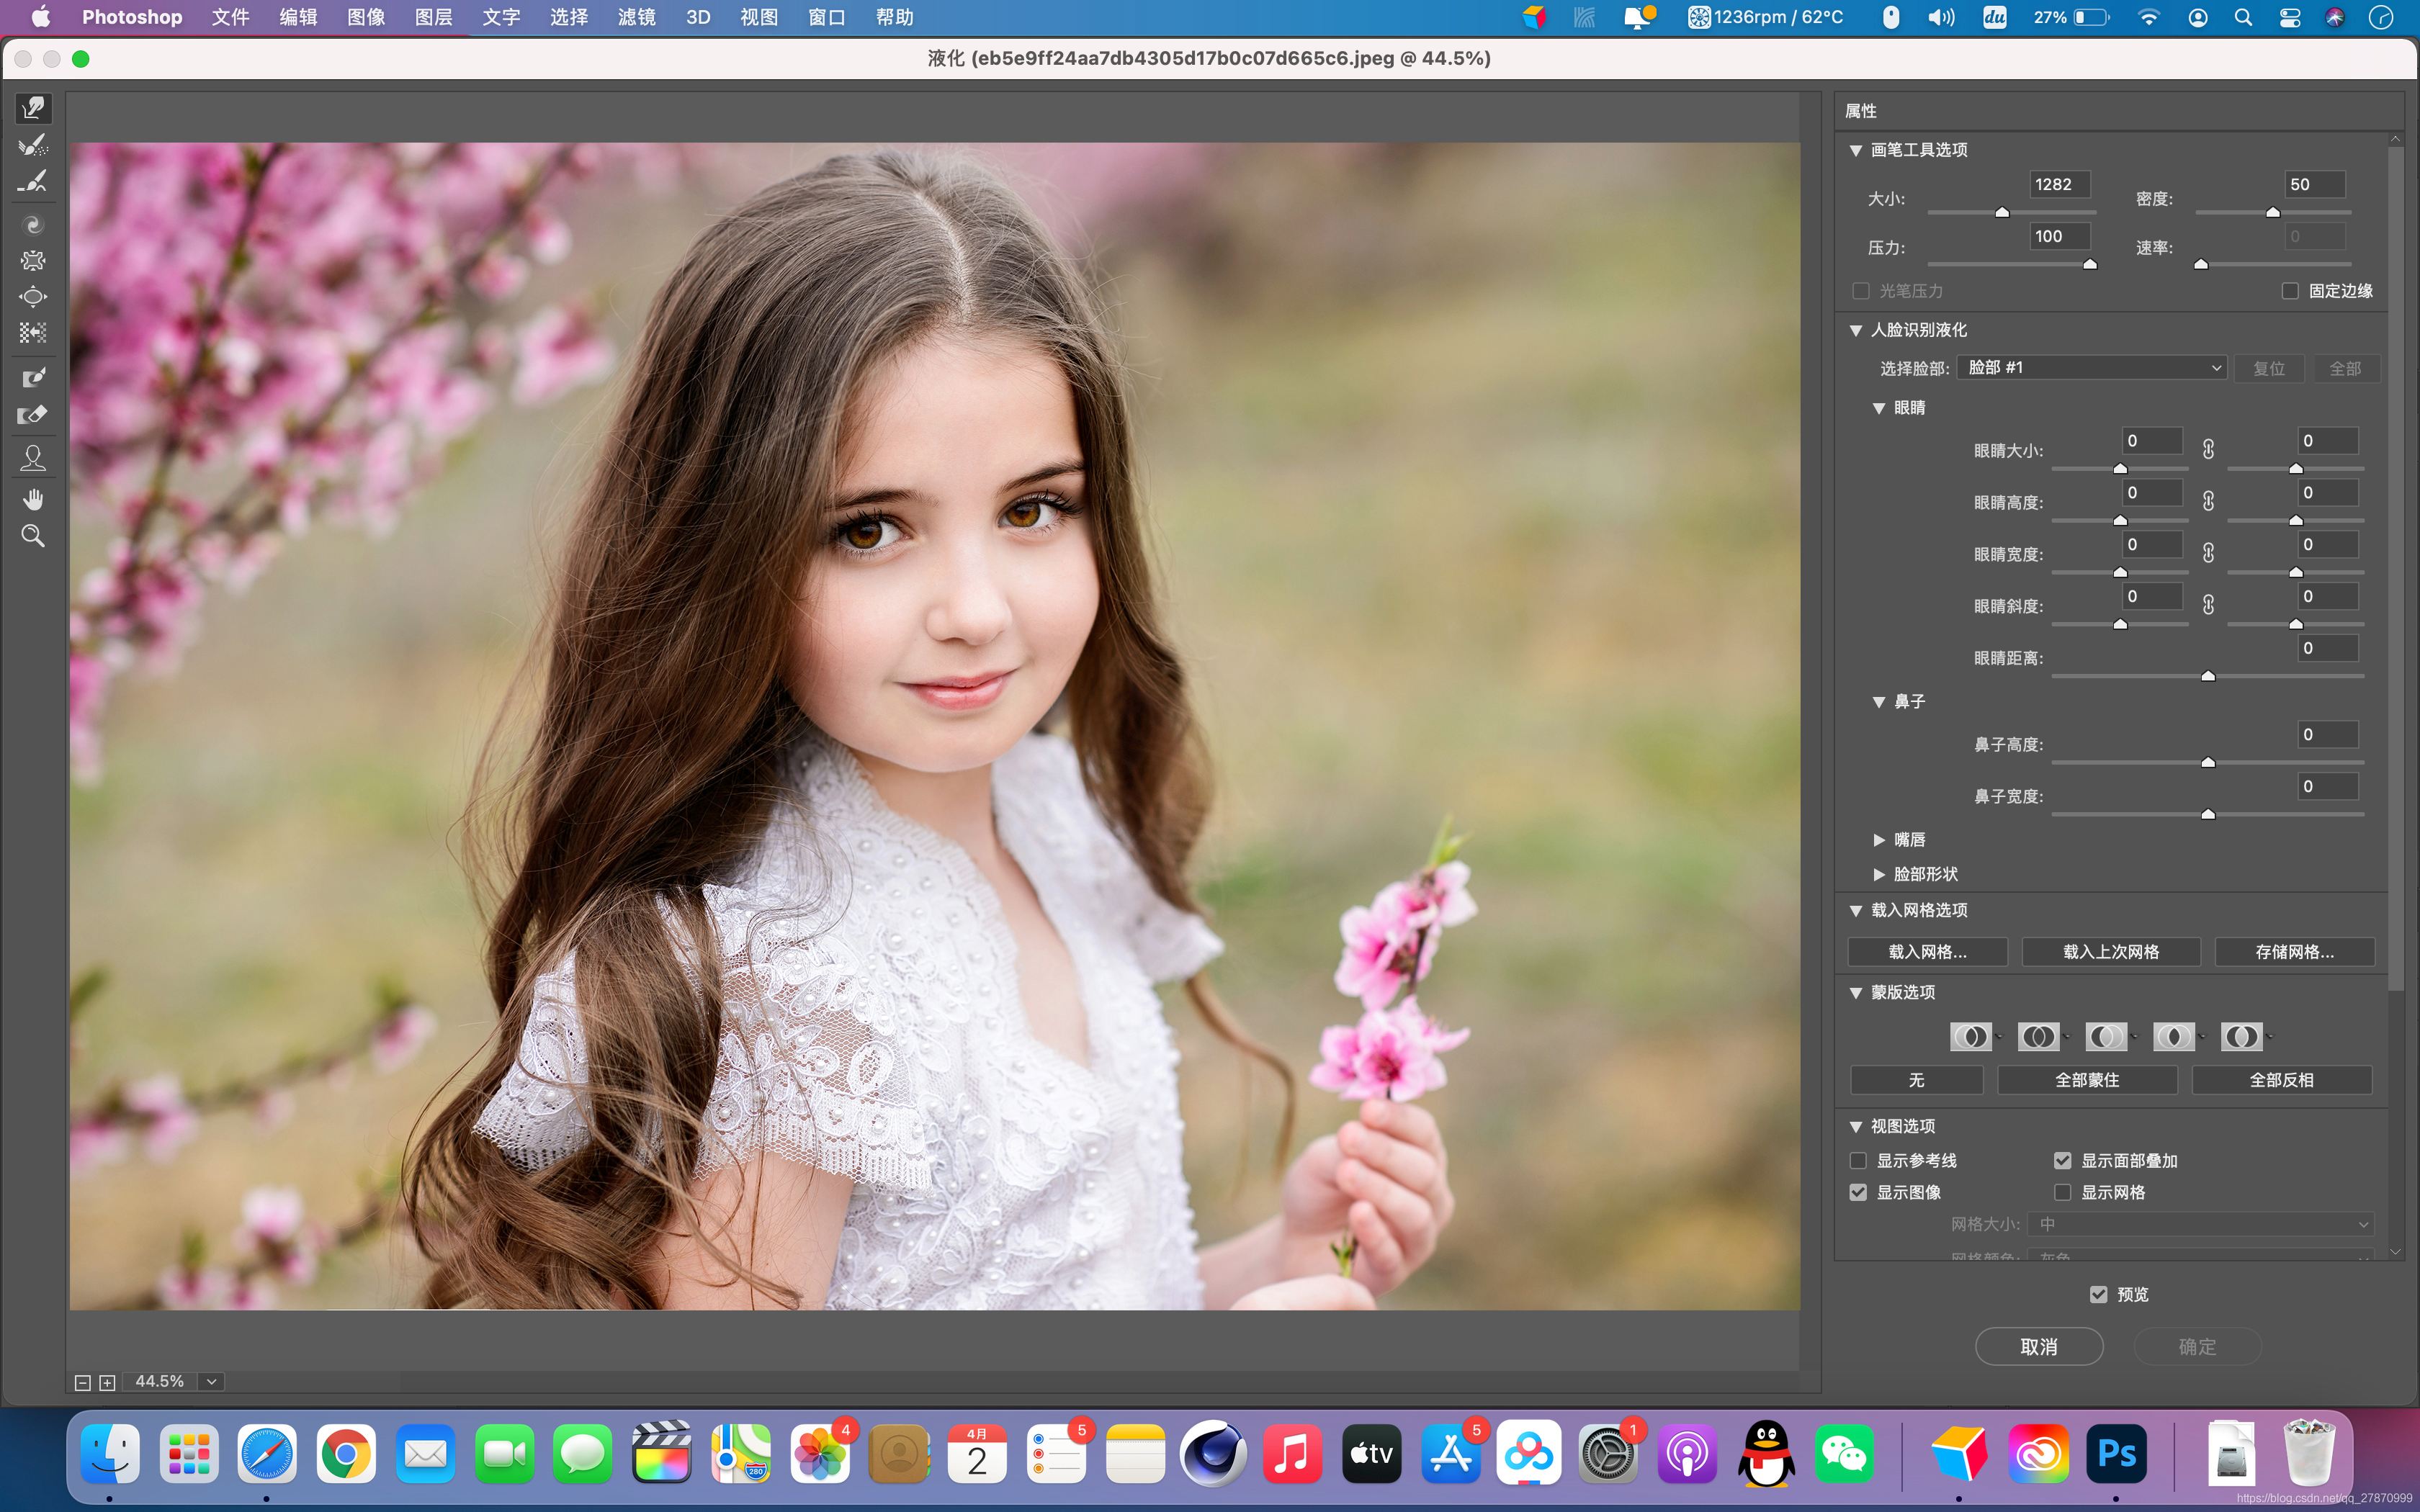The image size is (2420, 1512).
Task: Click the 取消 button
Action: 2039,1347
